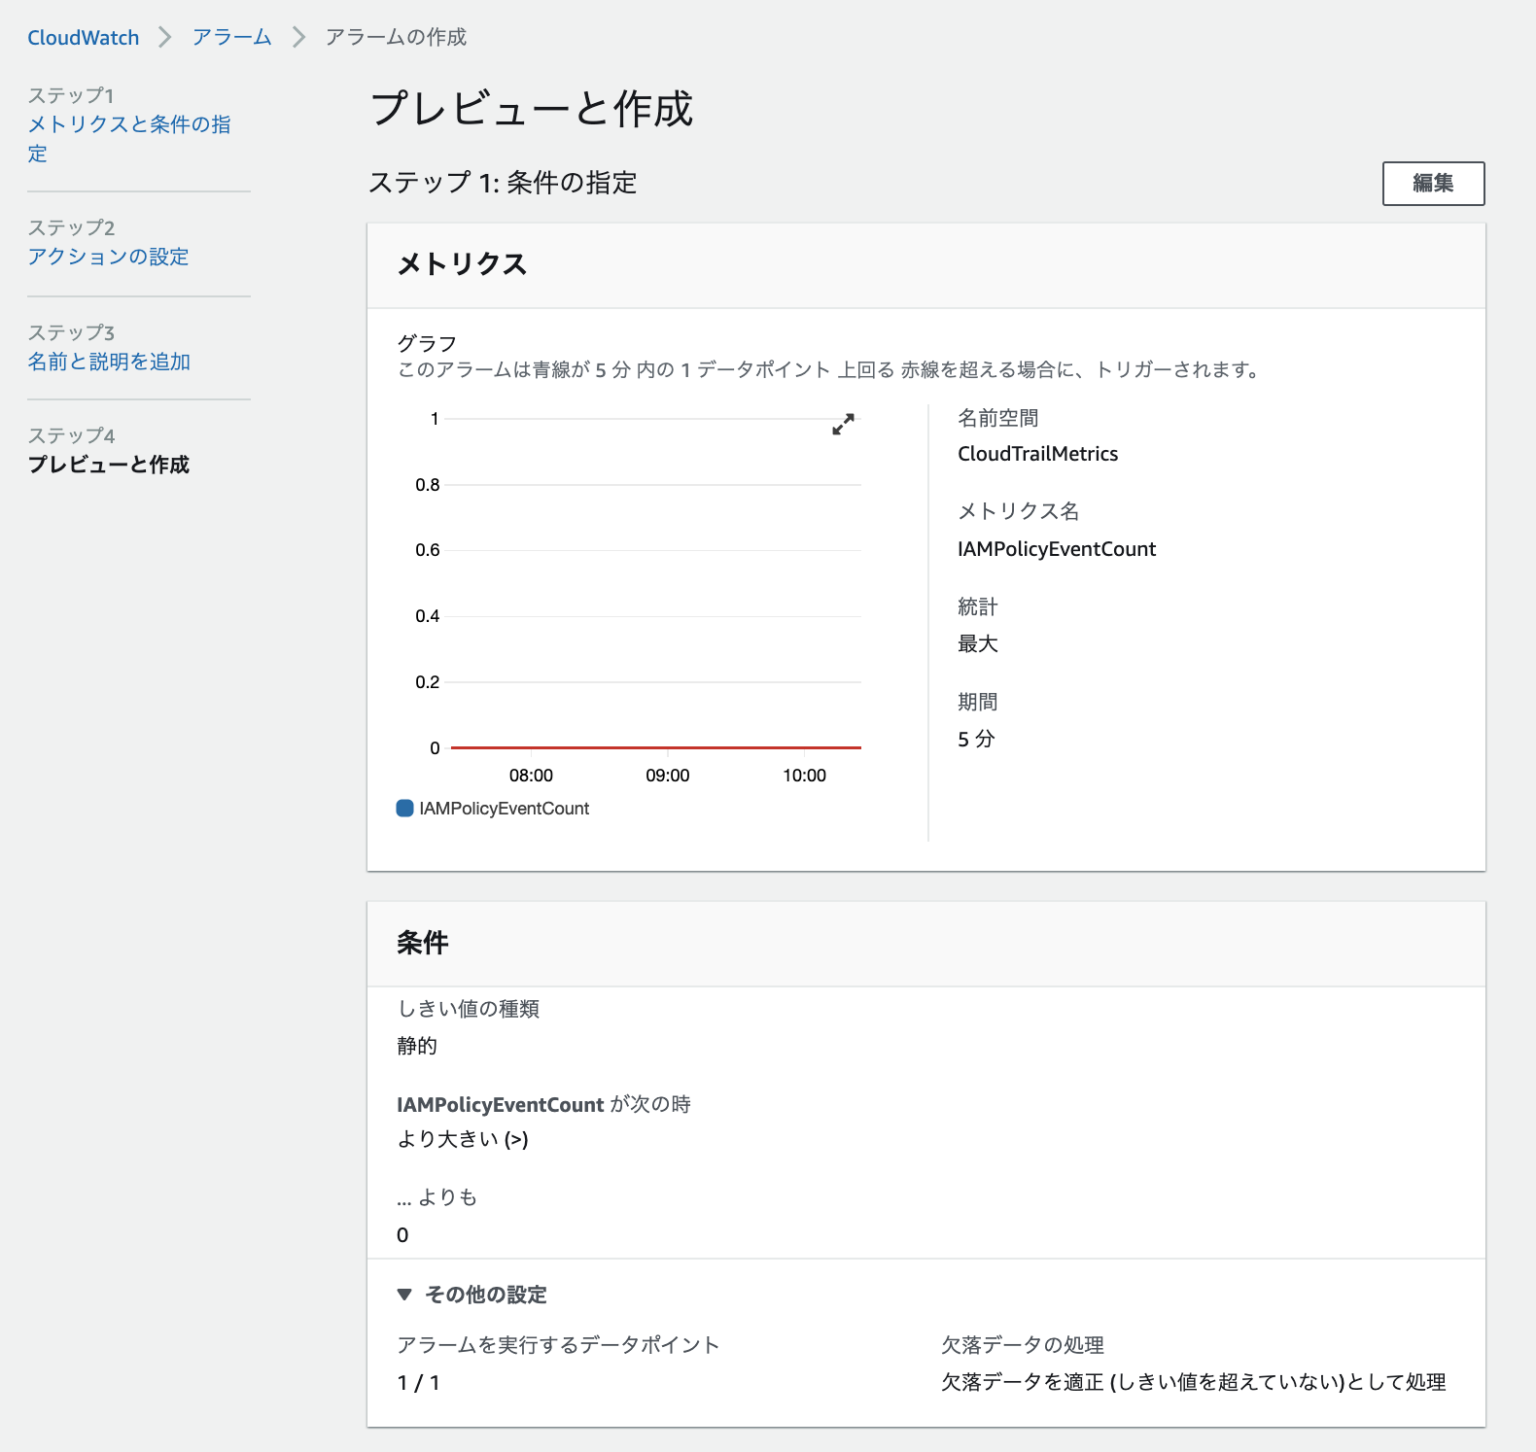Expand the metric graph to full screen
This screenshot has width=1536, height=1452.
point(843,424)
